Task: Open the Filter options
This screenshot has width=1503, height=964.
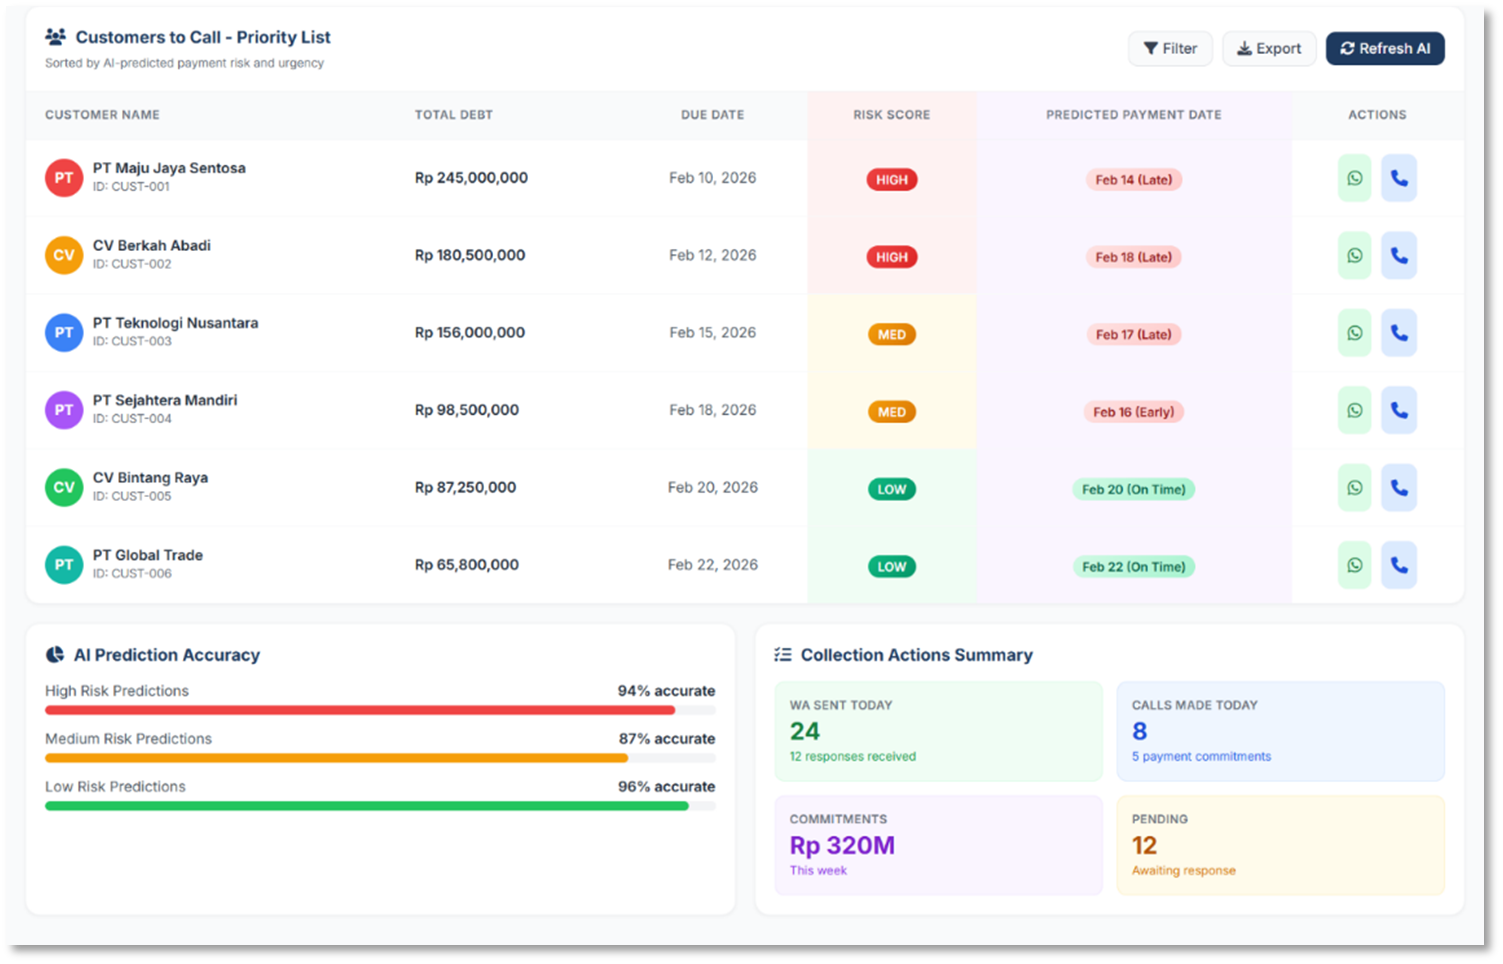Action: [x=1170, y=48]
